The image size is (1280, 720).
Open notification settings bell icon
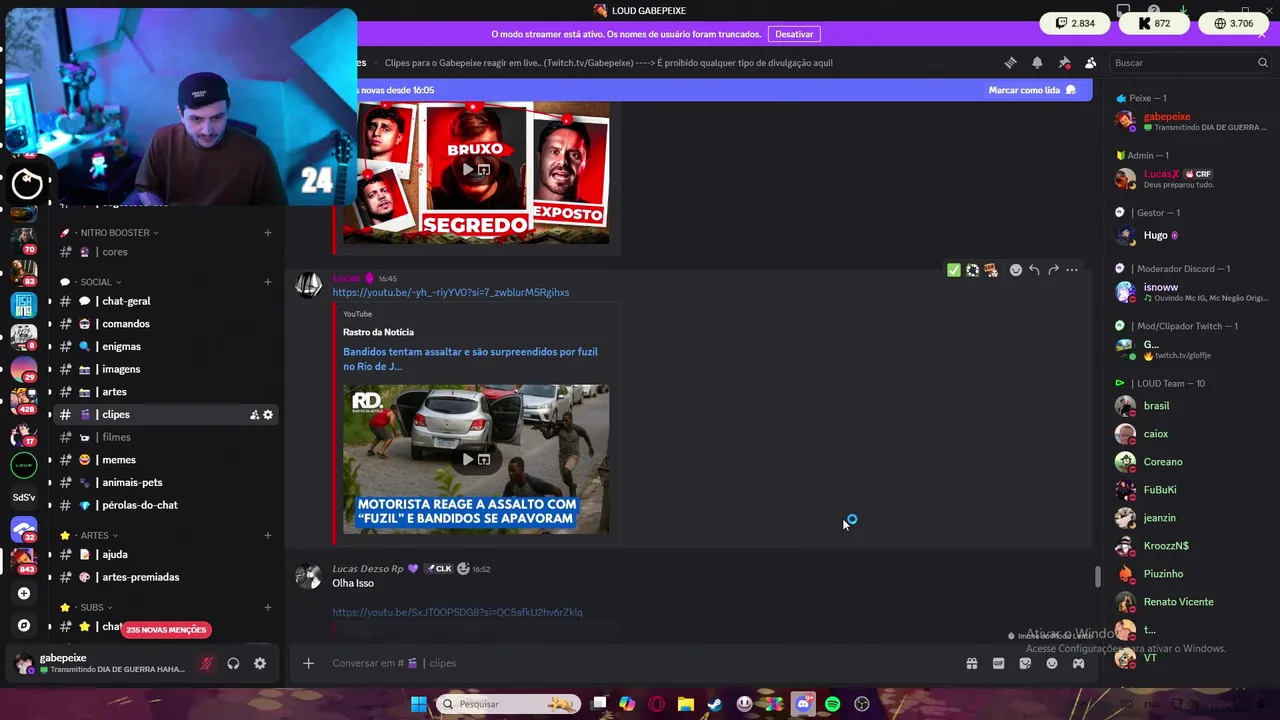click(x=1037, y=62)
